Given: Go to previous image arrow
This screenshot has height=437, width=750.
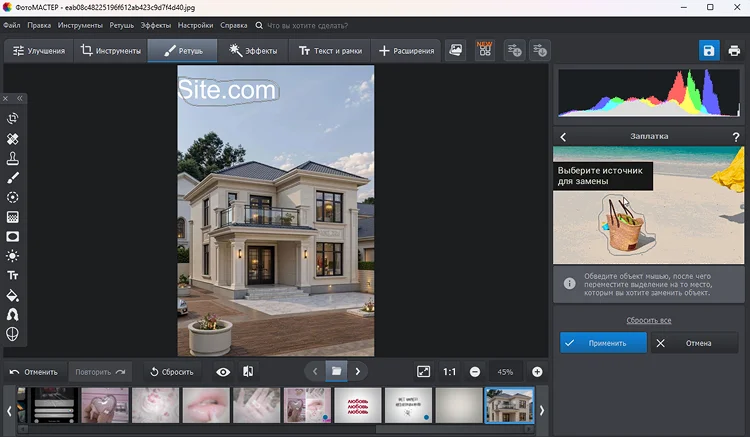Looking at the screenshot, I should click(x=315, y=371).
